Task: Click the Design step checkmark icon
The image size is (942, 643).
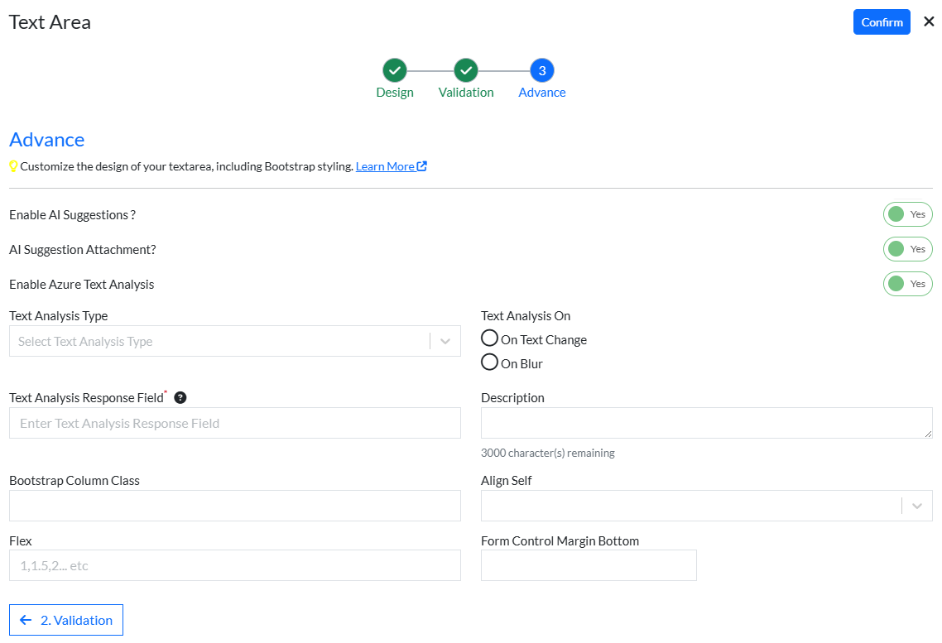Action: pyautogui.click(x=394, y=70)
